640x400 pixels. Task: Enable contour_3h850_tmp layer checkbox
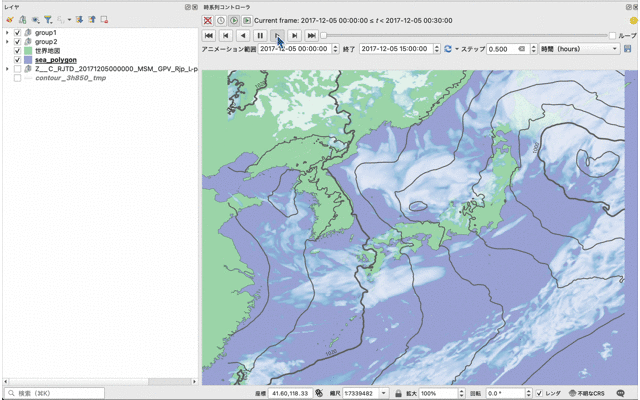pyautogui.click(x=17, y=78)
